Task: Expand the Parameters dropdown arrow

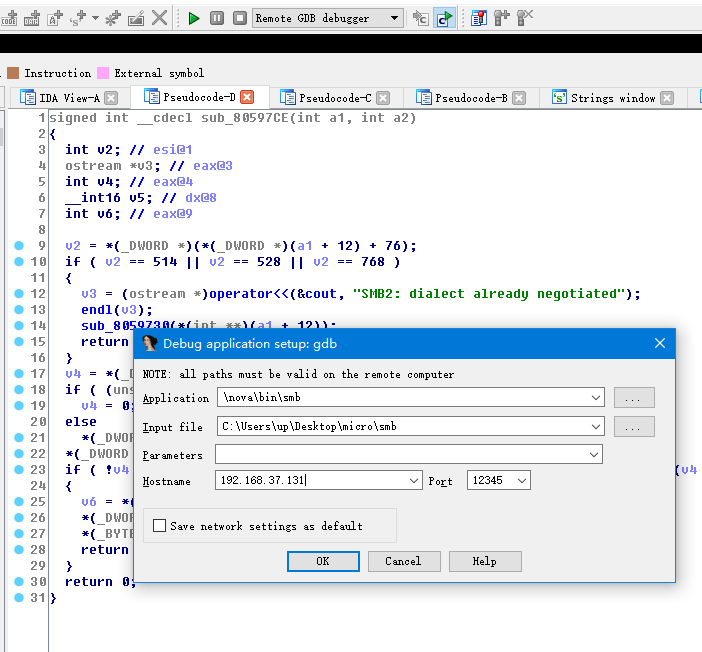Action: (594, 455)
